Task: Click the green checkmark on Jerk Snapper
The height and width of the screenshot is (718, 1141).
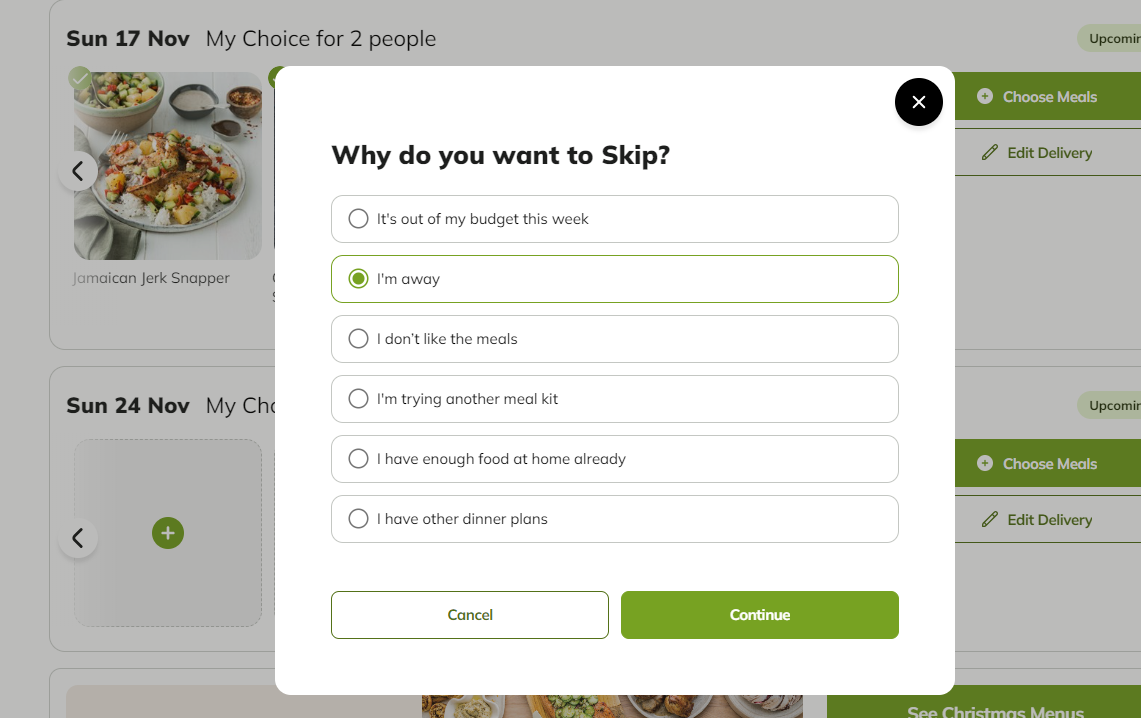Action: click(x=80, y=78)
